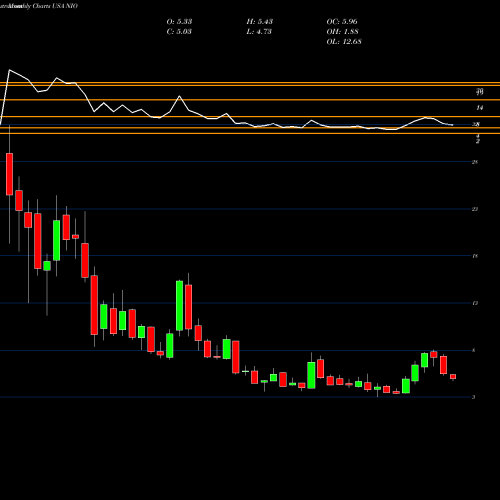
Task: Click the white indicator line's peak near left
Action: click(x=9, y=70)
